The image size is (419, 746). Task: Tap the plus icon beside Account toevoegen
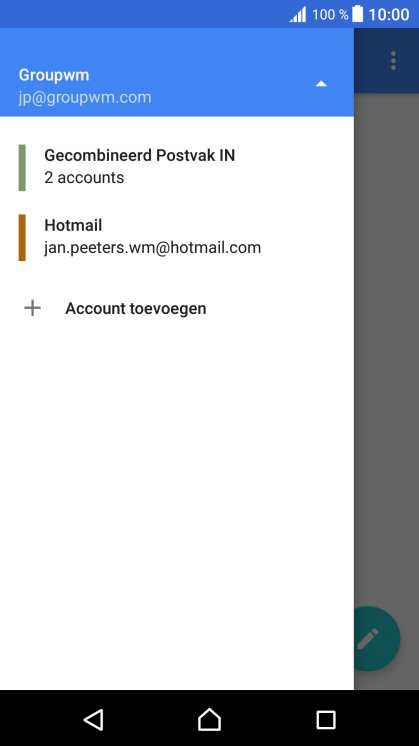pos(32,308)
